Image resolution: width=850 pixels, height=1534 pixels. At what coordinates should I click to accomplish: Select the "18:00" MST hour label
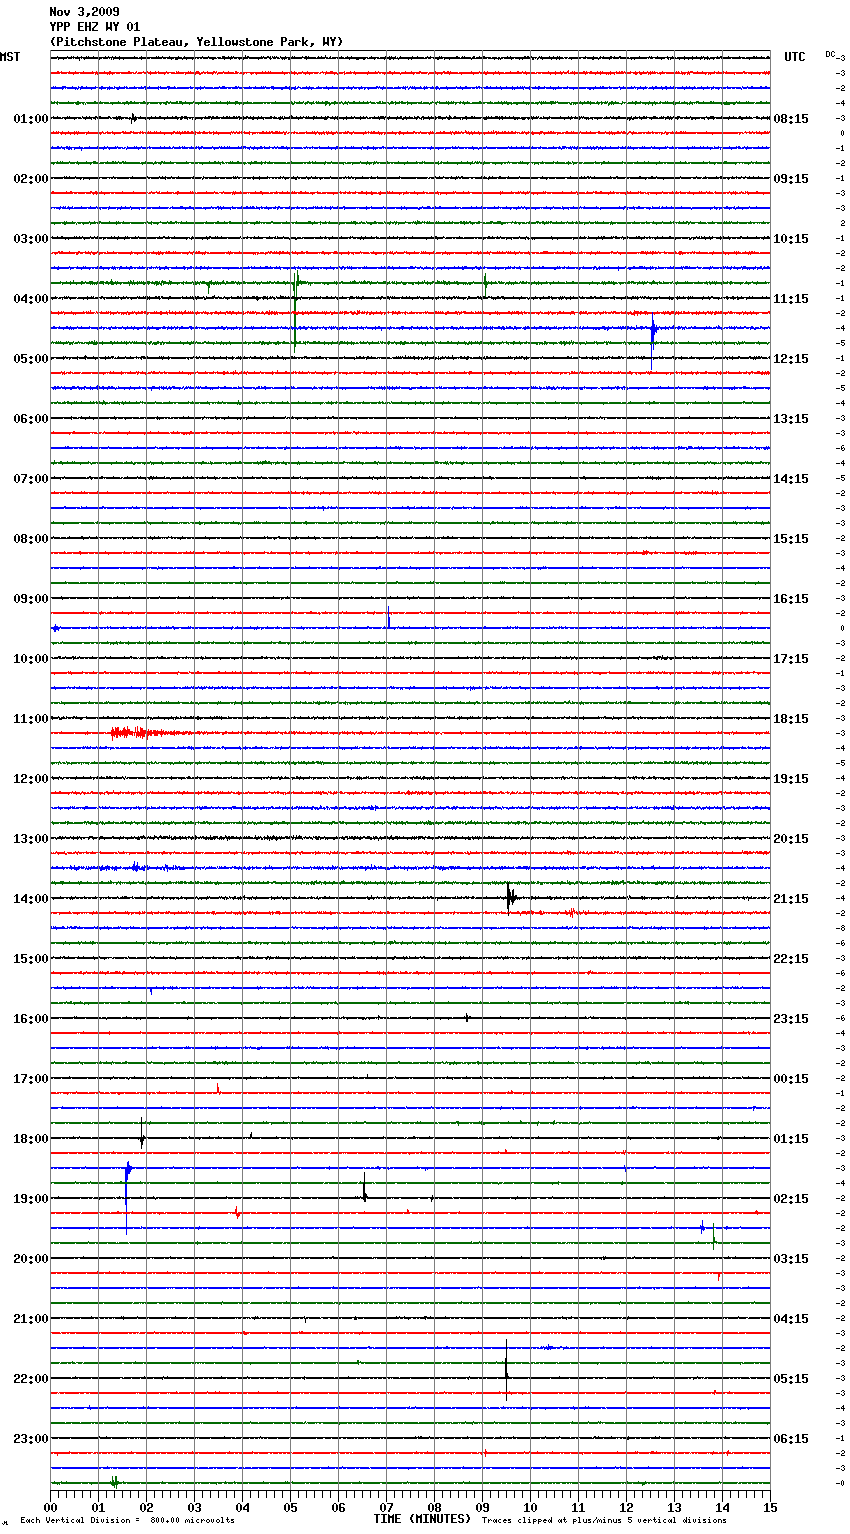point(31,1139)
